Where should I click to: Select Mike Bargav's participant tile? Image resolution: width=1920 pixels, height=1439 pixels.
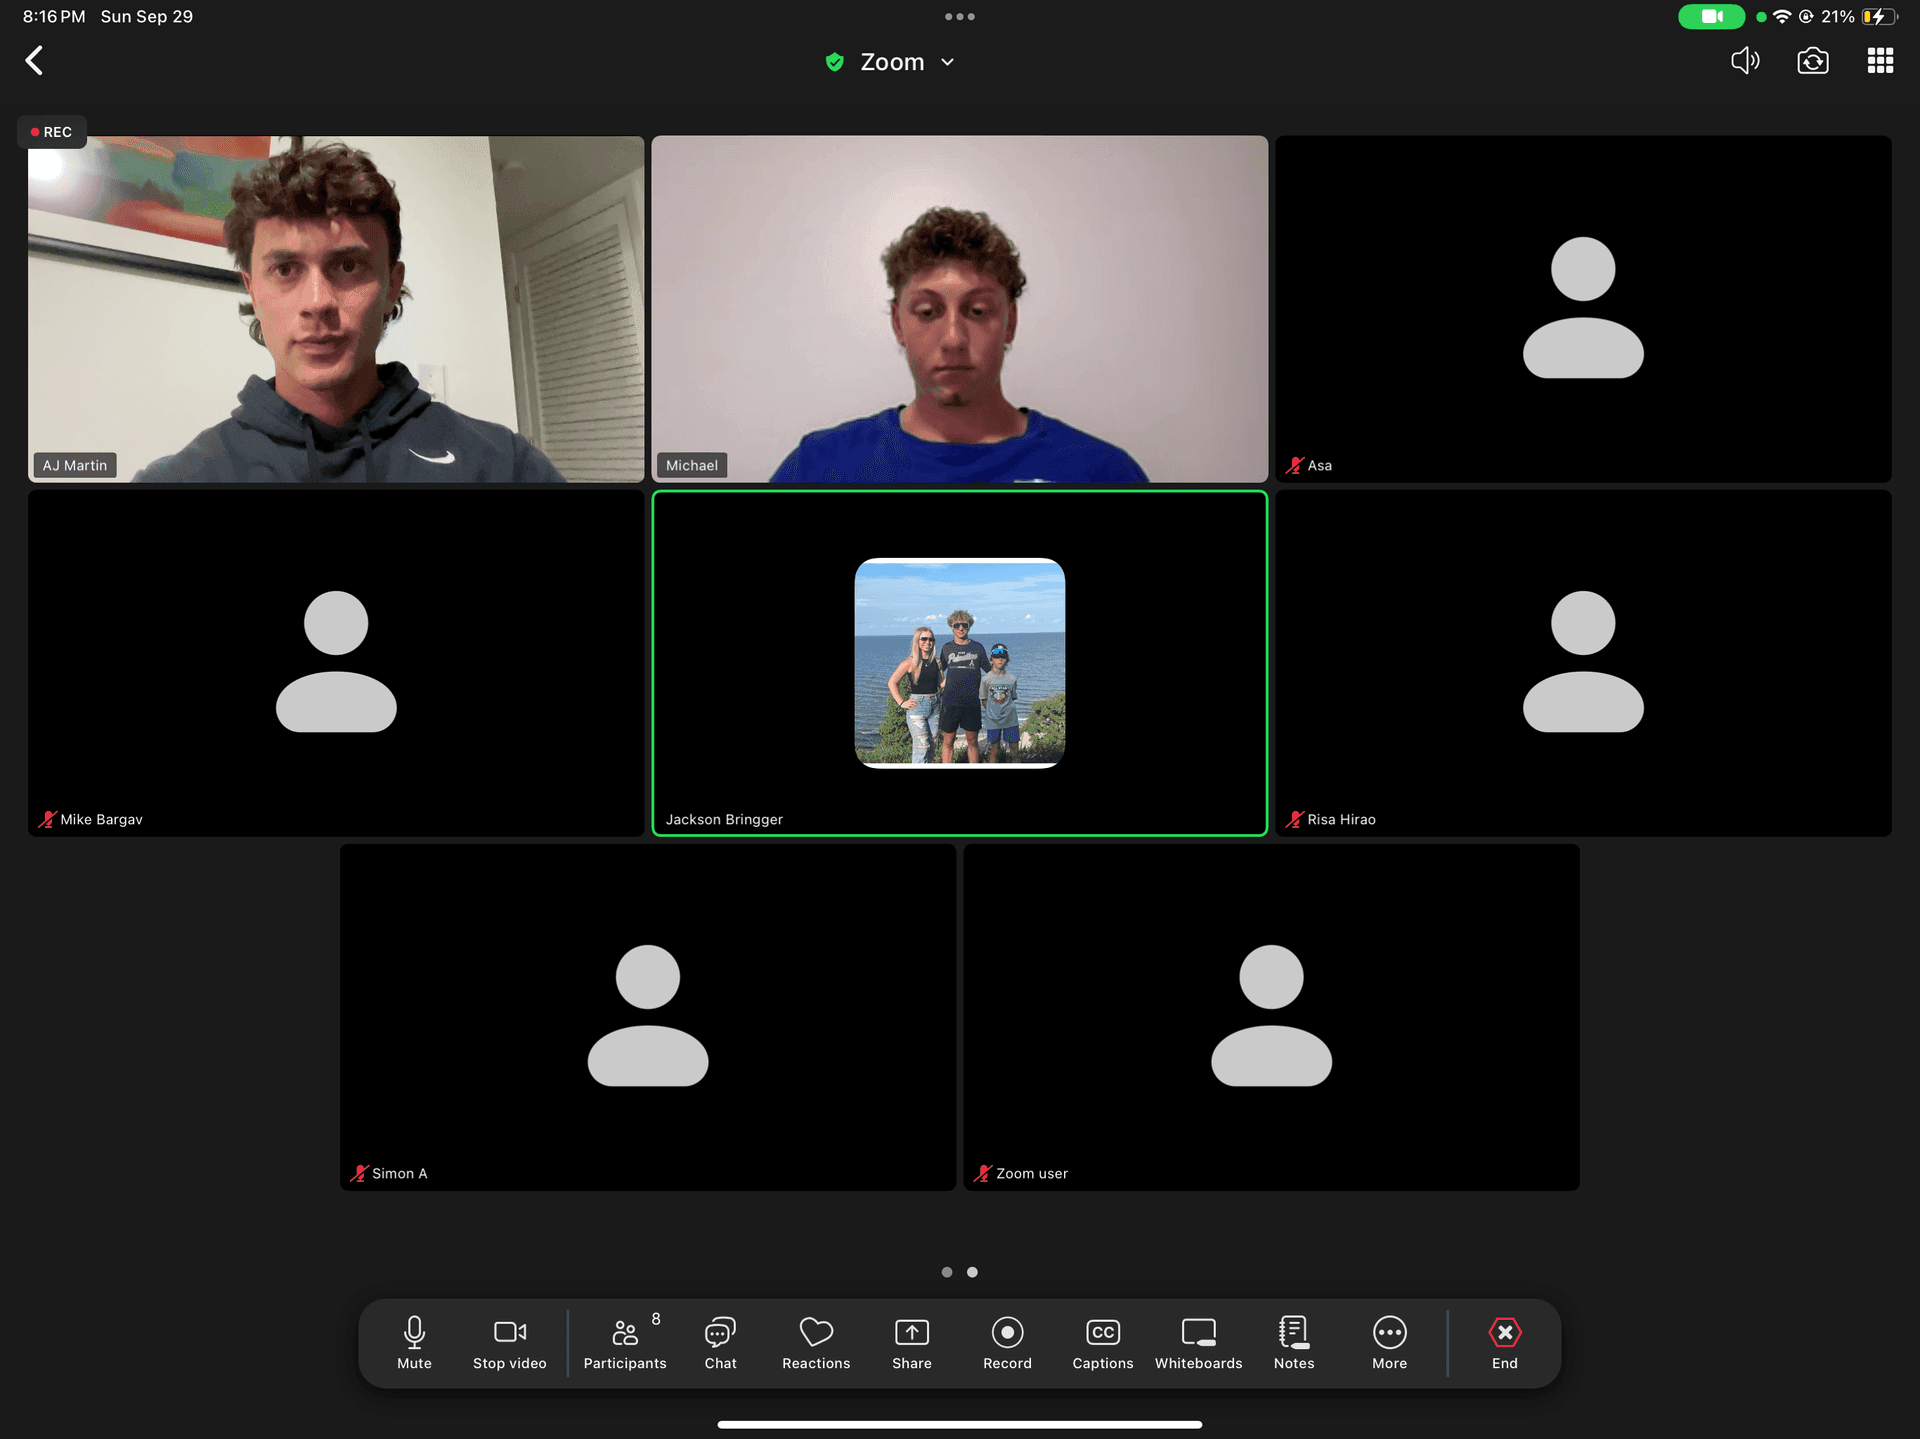[336, 663]
